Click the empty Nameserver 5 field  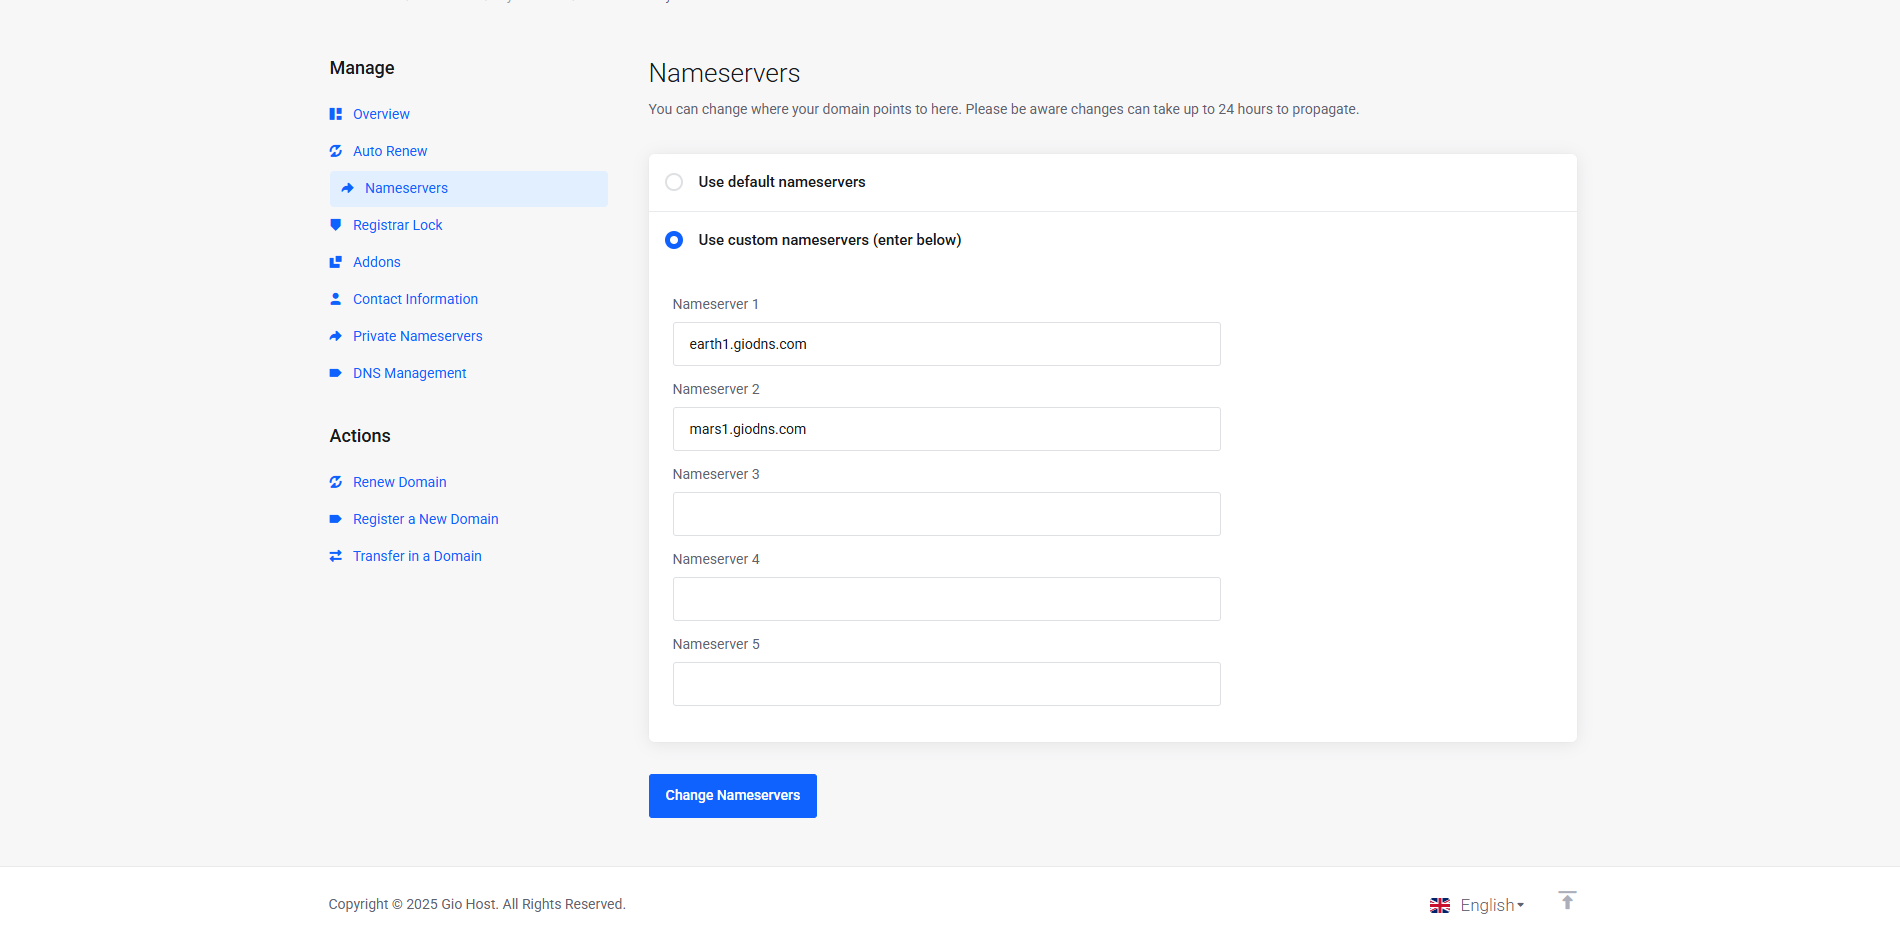[947, 684]
